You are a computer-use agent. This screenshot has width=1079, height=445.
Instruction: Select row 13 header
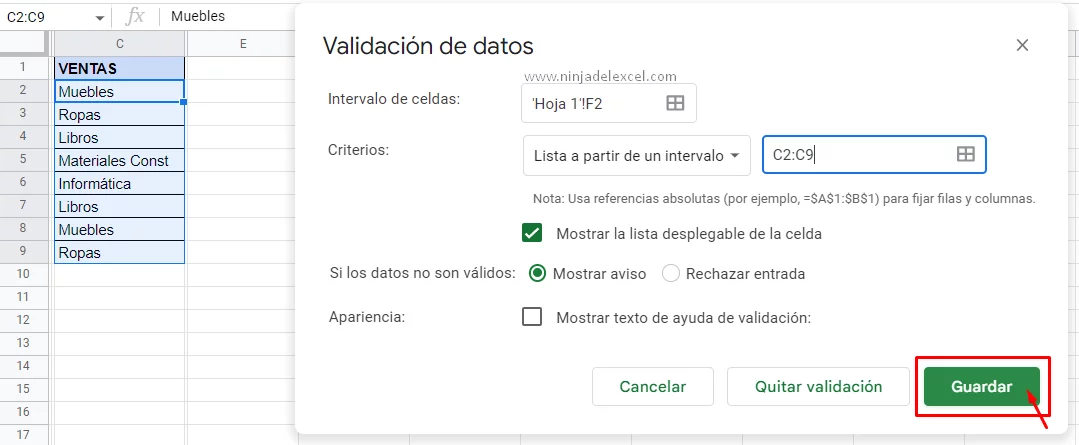click(x=23, y=343)
